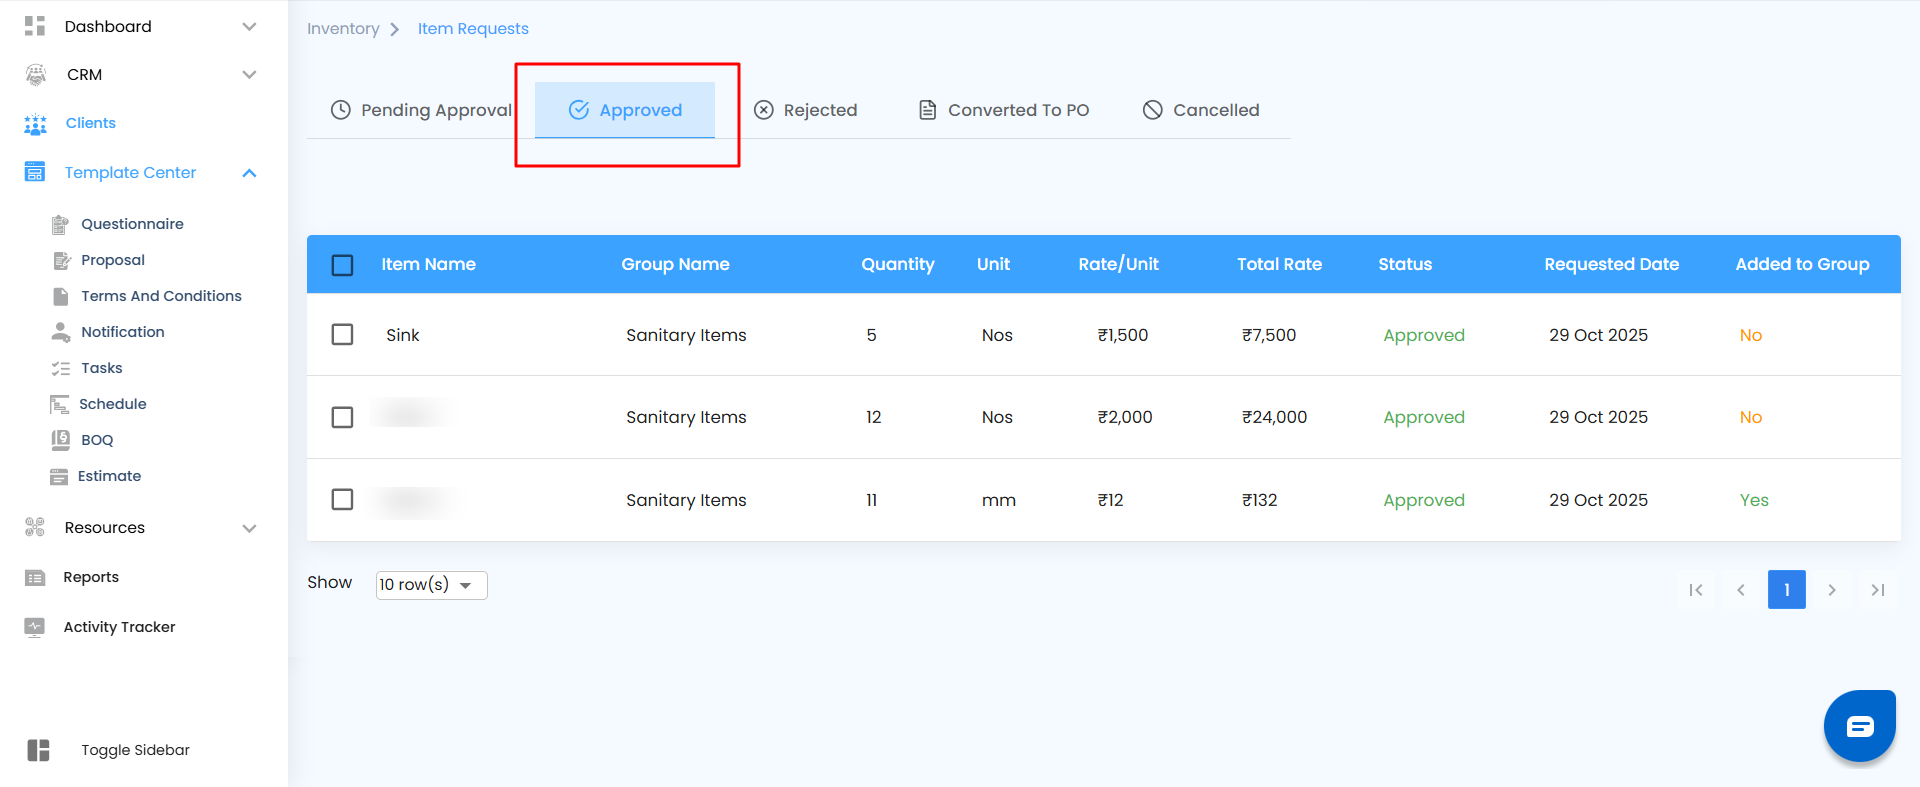Click the clock icon on Pending Approval

tap(341, 110)
